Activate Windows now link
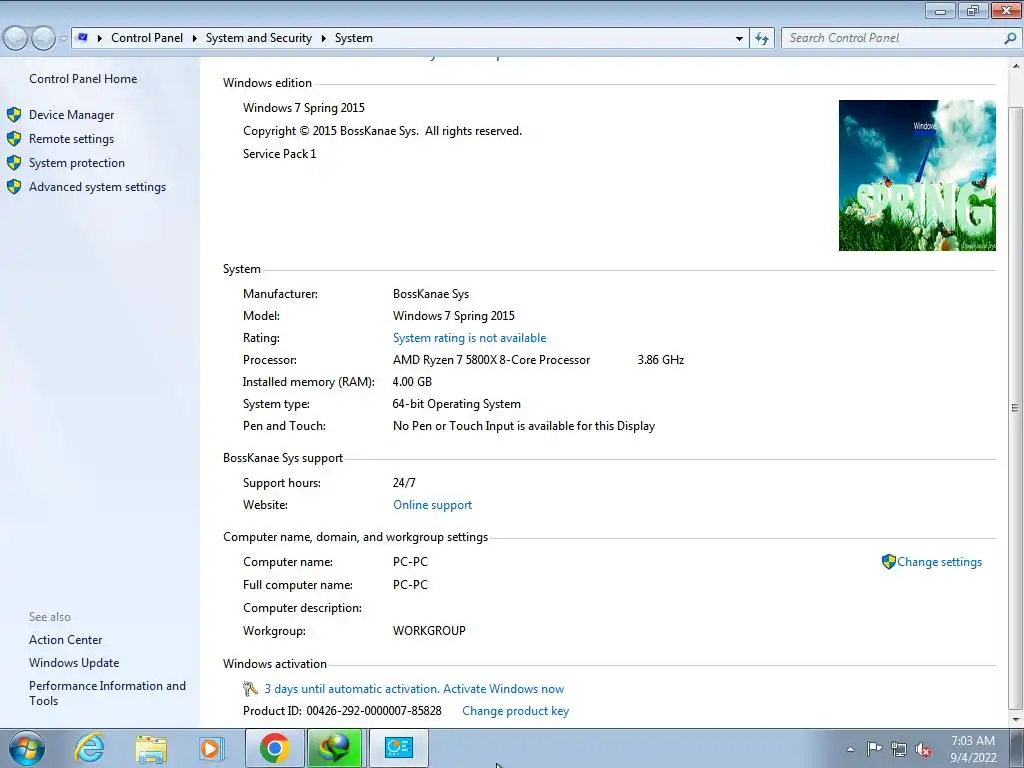Screen dimensions: 1024x768 [504, 689]
